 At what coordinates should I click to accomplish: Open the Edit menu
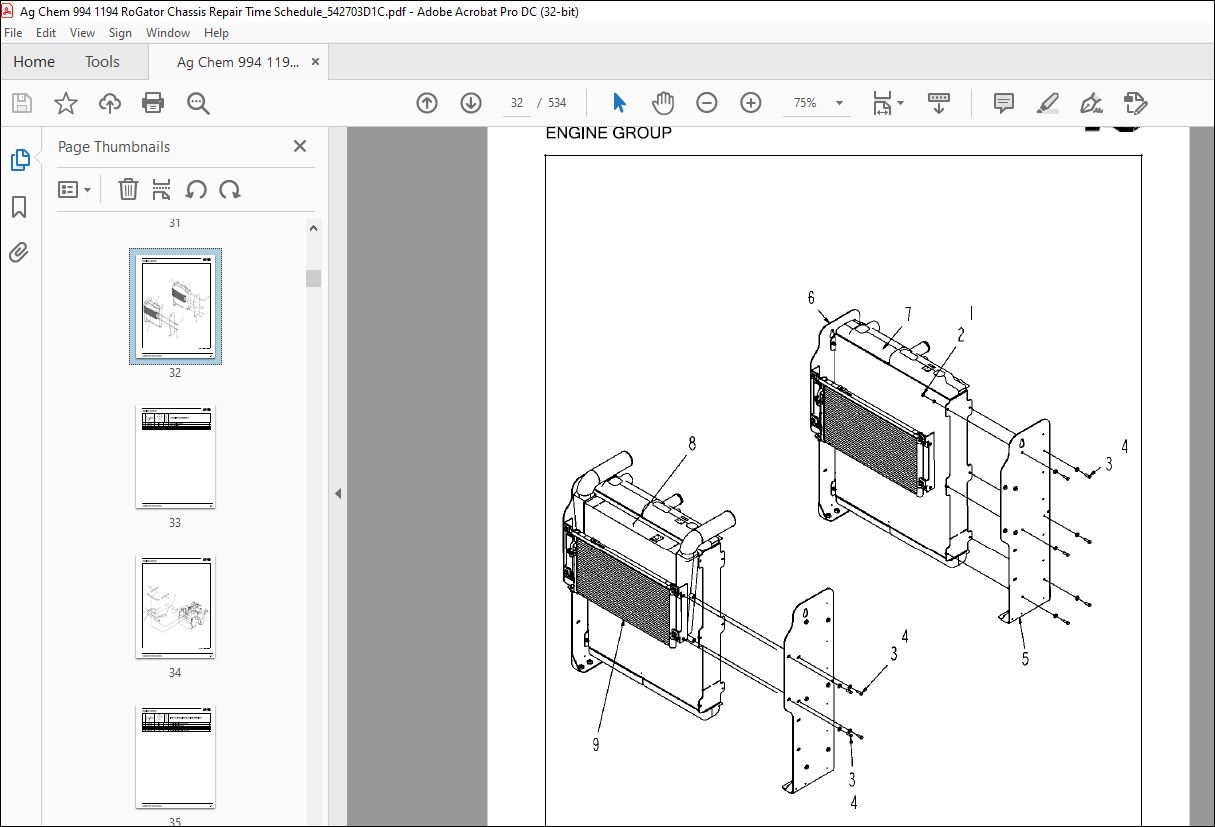(46, 33)
